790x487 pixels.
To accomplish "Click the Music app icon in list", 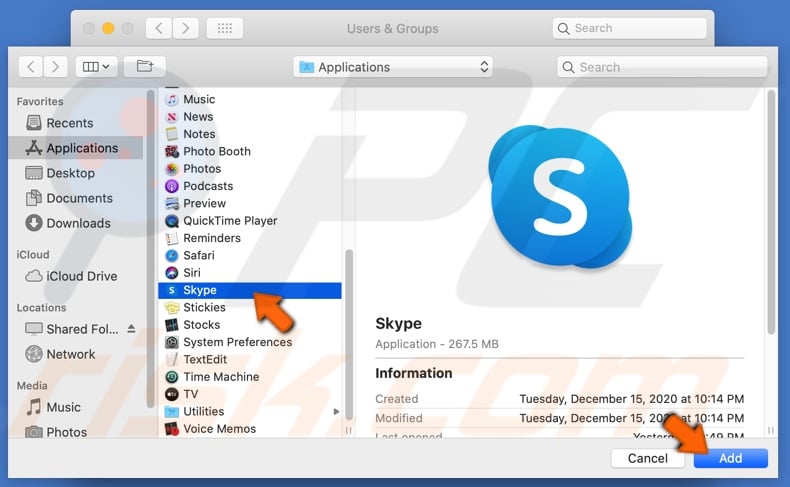I will tap(172, 99).
